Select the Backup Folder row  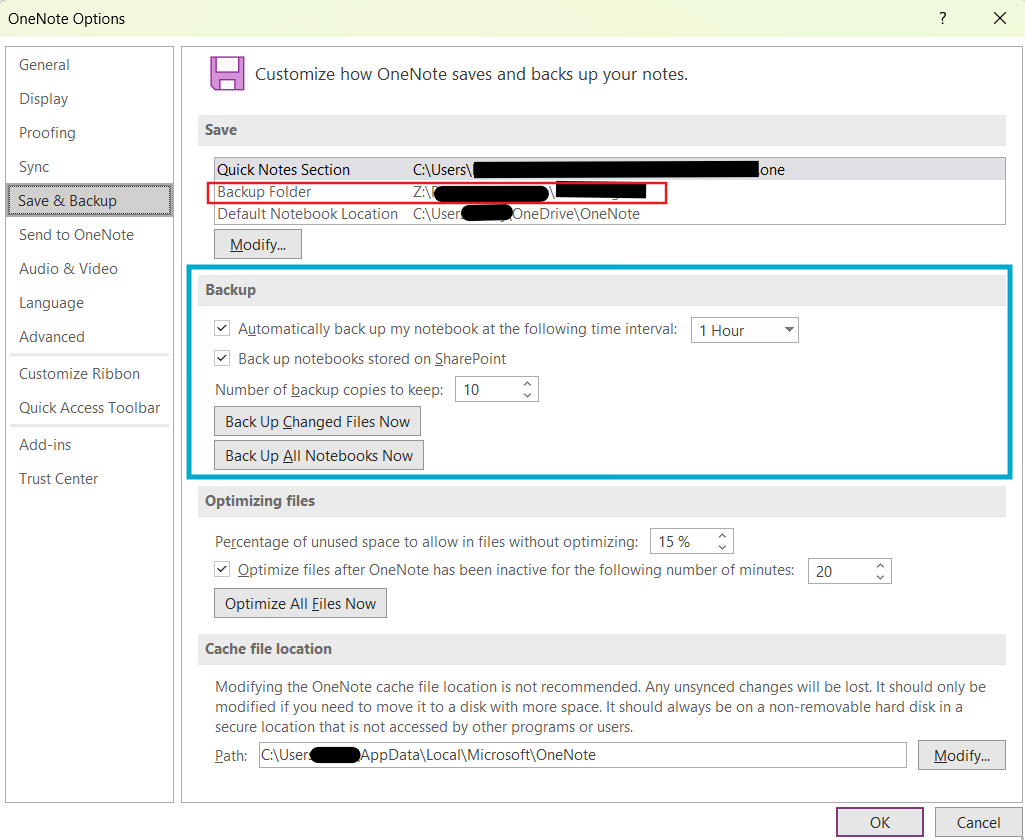click(x=609, y=192)
